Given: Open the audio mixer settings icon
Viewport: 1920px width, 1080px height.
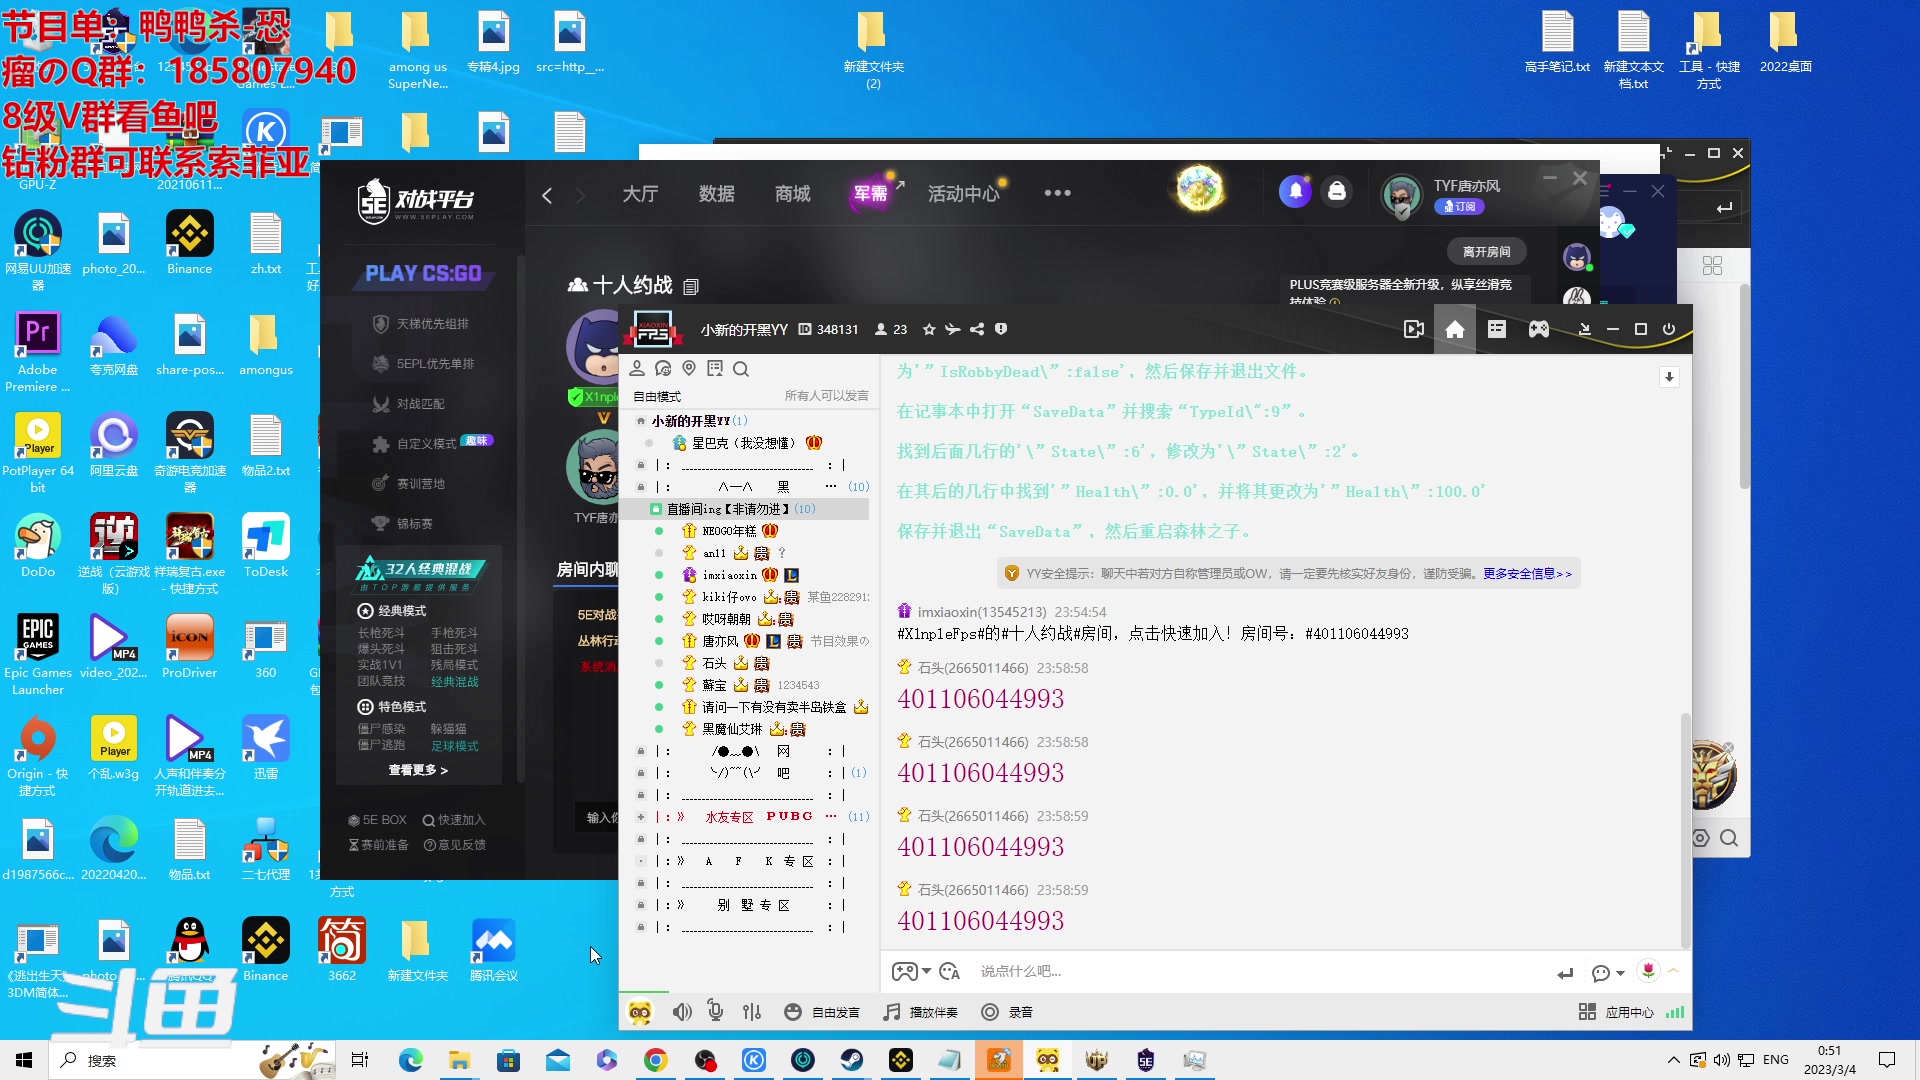Looking at the screenshot, I should coord(752,1012).
